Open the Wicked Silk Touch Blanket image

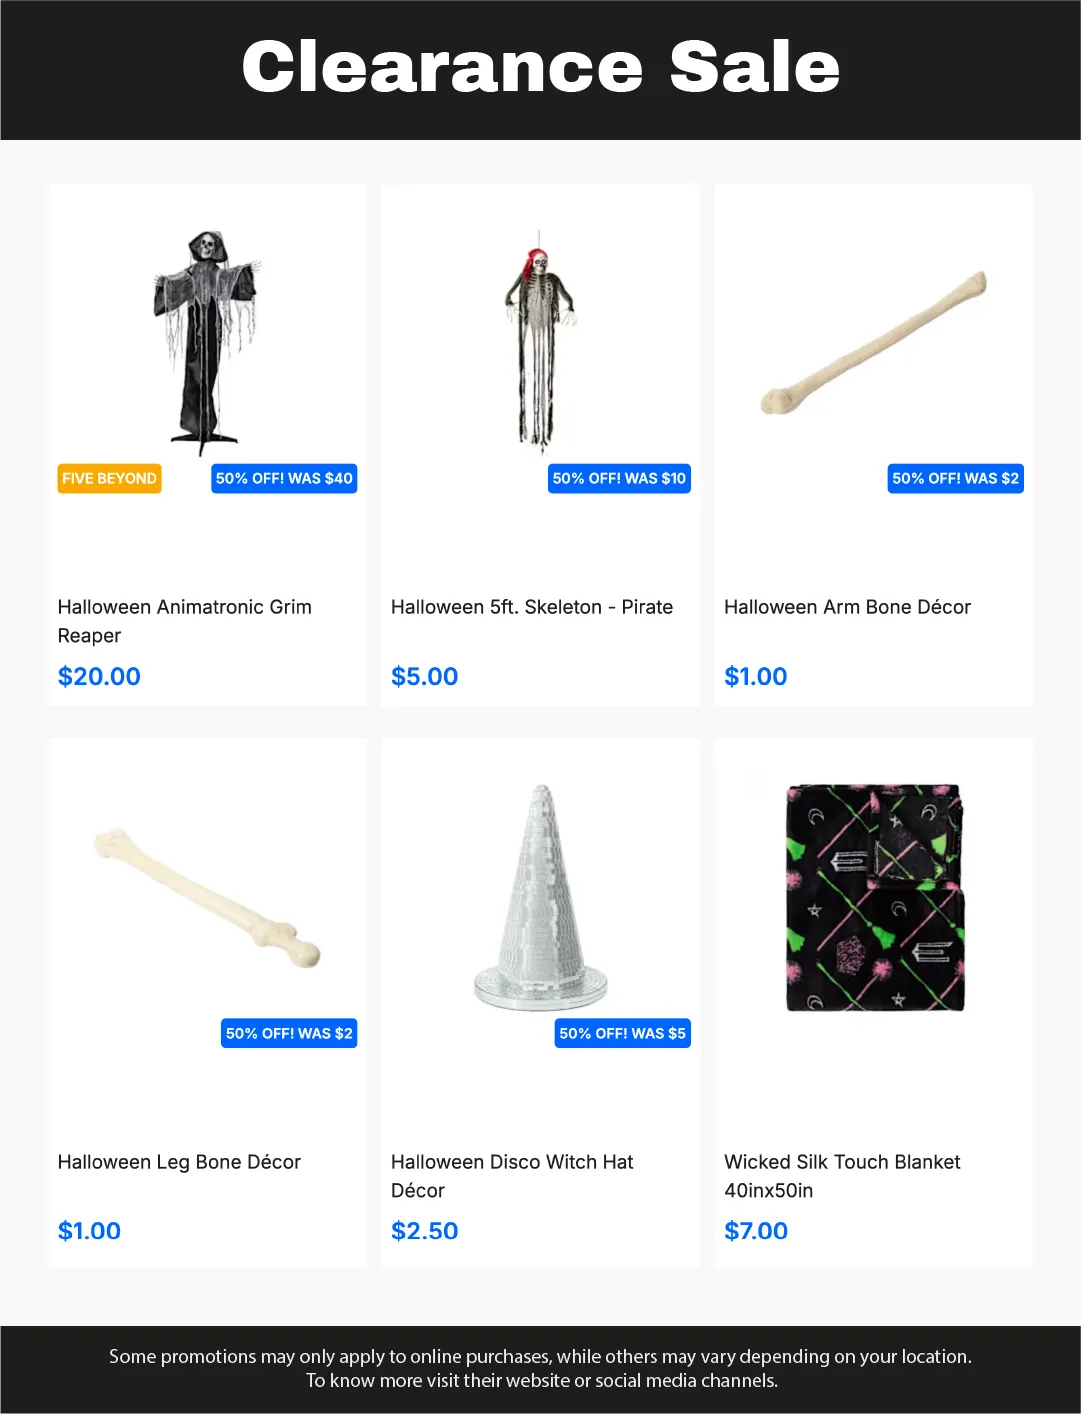point(874,897)
